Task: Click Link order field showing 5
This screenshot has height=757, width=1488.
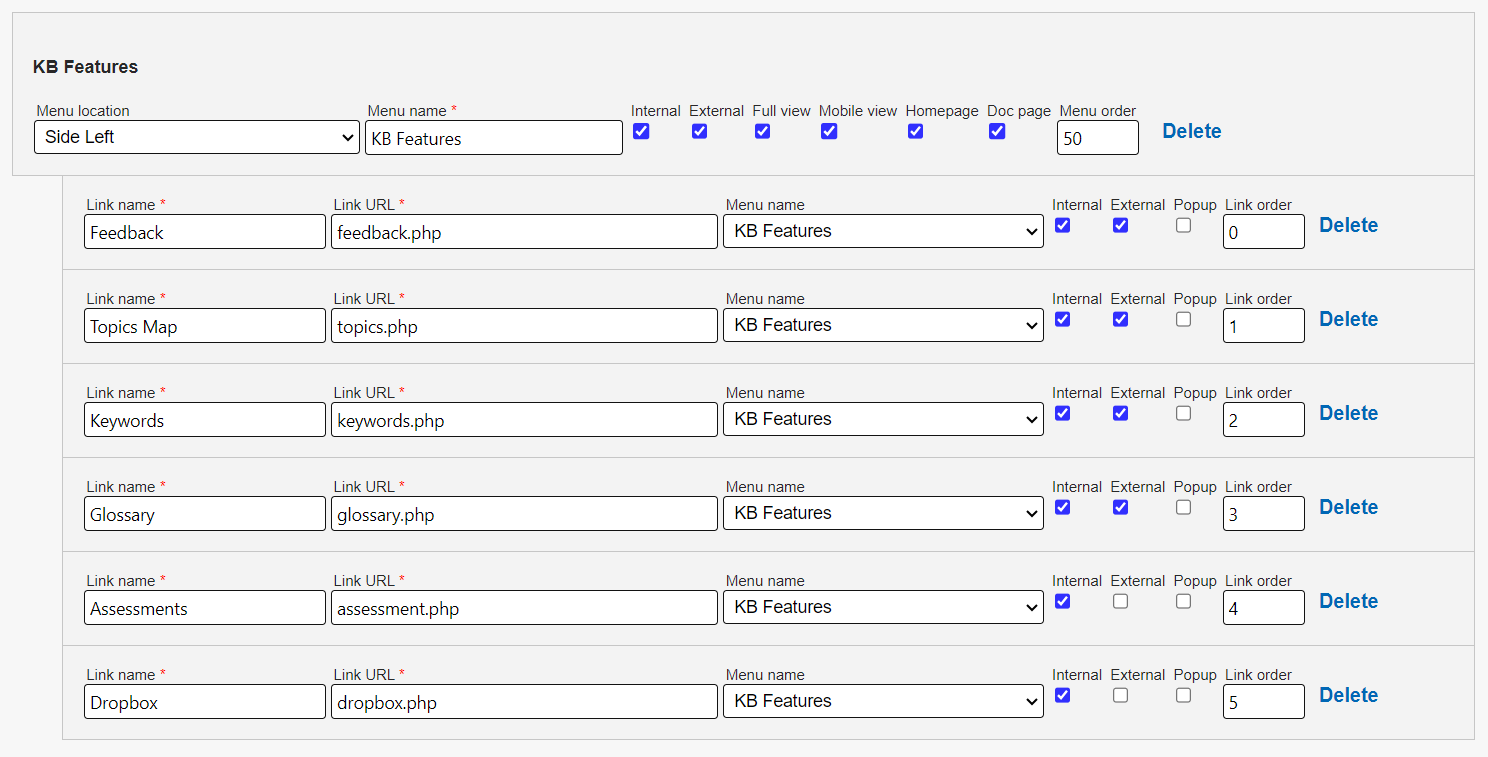Action: click(1264, 702)
